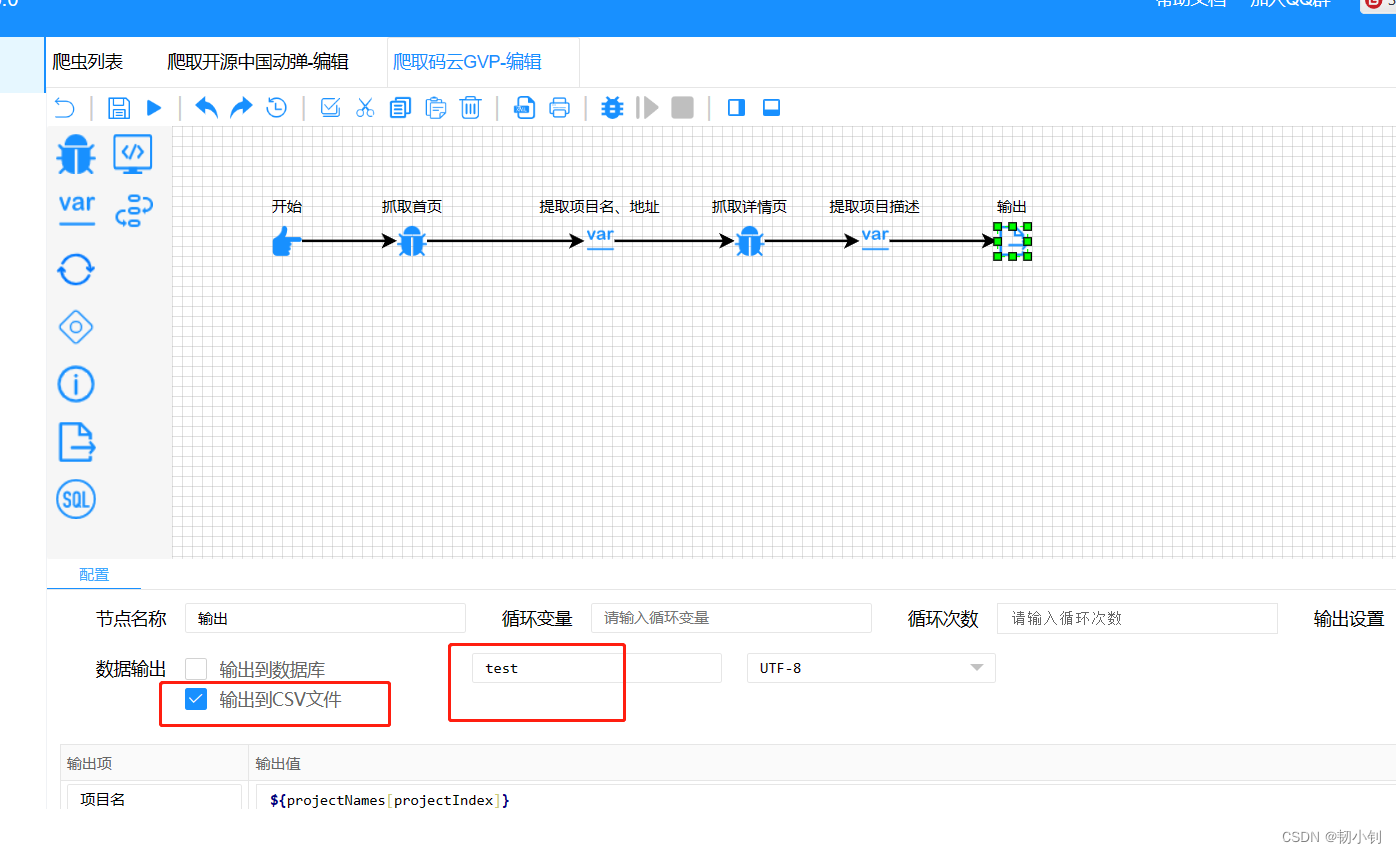Edit the 项目名 output item field

(154, 798)
